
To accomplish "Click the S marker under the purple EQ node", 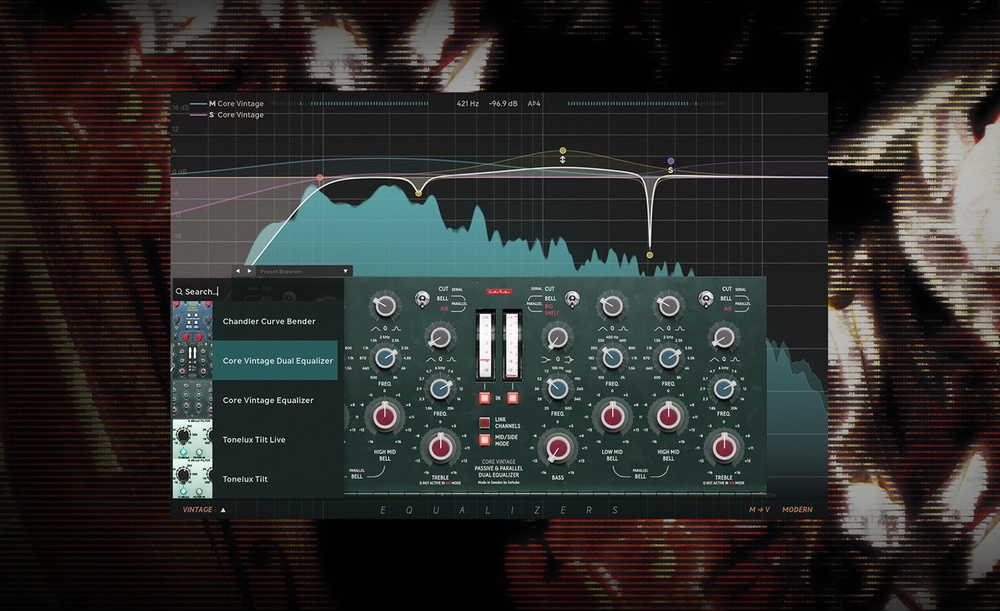I will tap(670, 170).
